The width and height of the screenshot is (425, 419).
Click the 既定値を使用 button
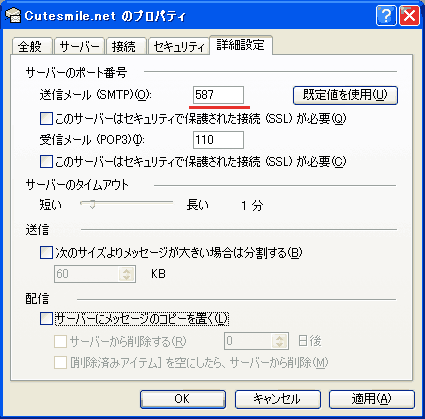(345, 95)
